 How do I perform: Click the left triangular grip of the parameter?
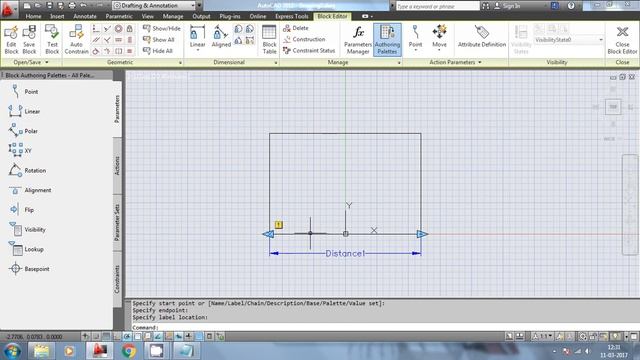(x=268, y=234)
